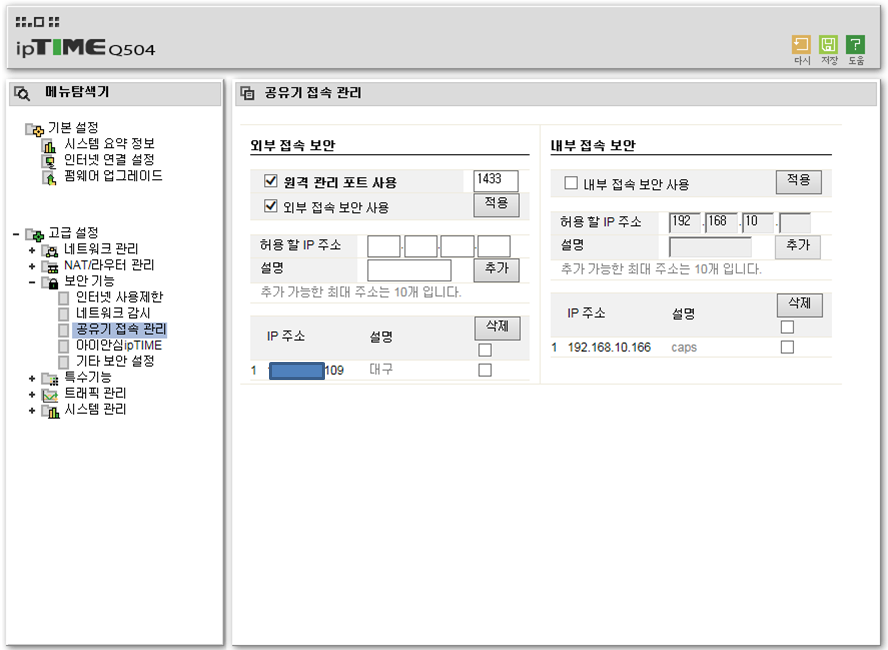The width and height of the screenshot is (888, 650).
Task: Click last octet field of internal IP
Action: point(795,223)
